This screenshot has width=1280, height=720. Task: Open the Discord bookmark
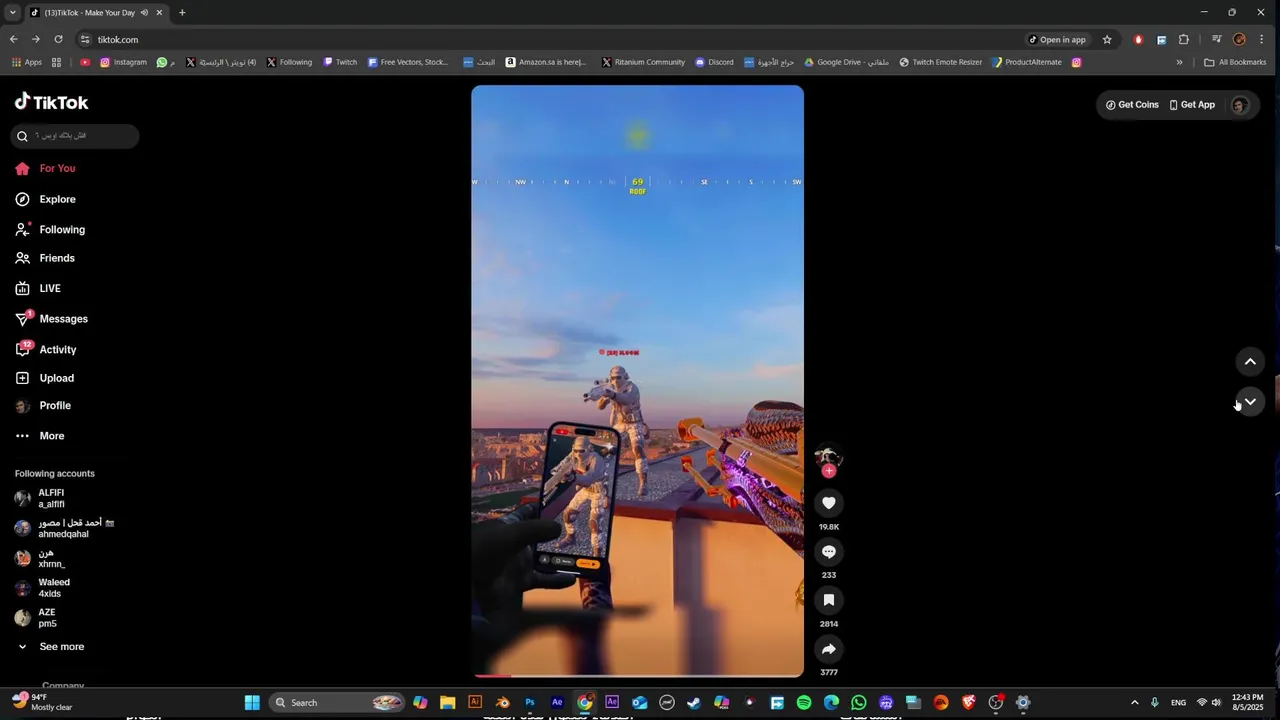point(714,62)
